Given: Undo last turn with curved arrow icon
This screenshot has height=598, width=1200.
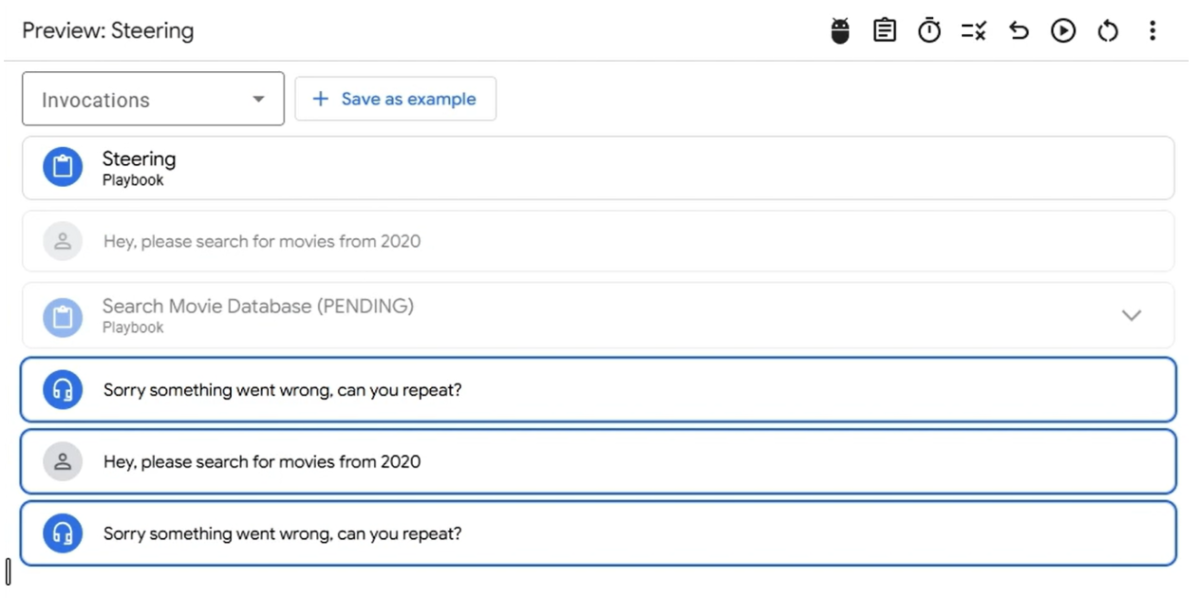Looking at the screenshot, I should tap(1018, 31).
